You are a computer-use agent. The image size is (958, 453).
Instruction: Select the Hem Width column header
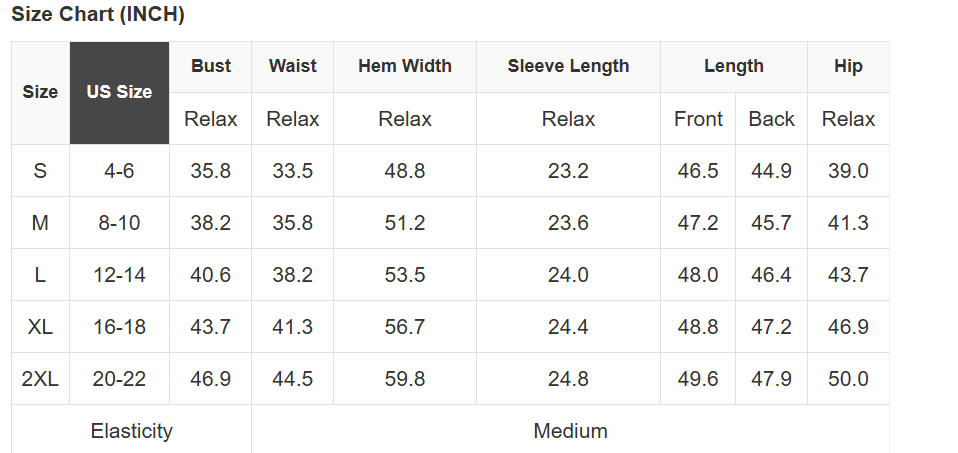pos(404,66)
